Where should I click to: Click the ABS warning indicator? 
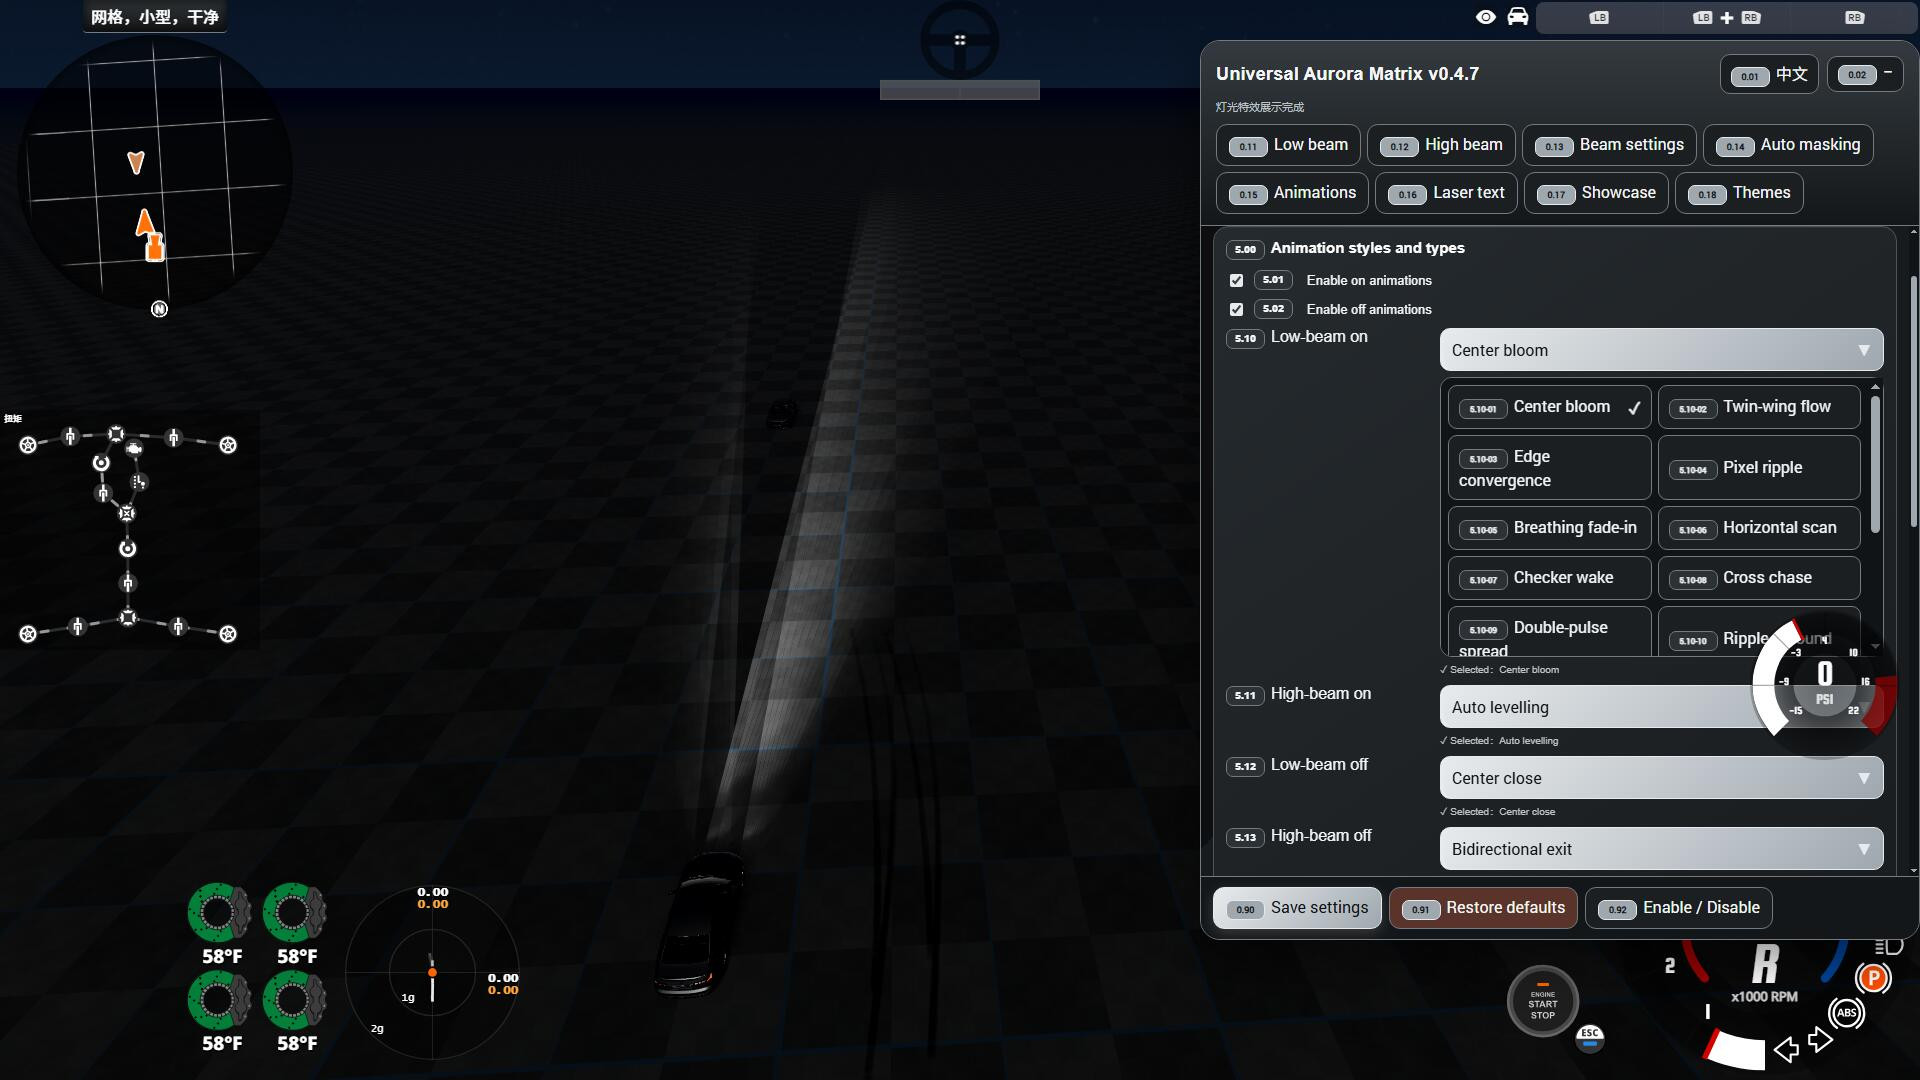1846,1013
